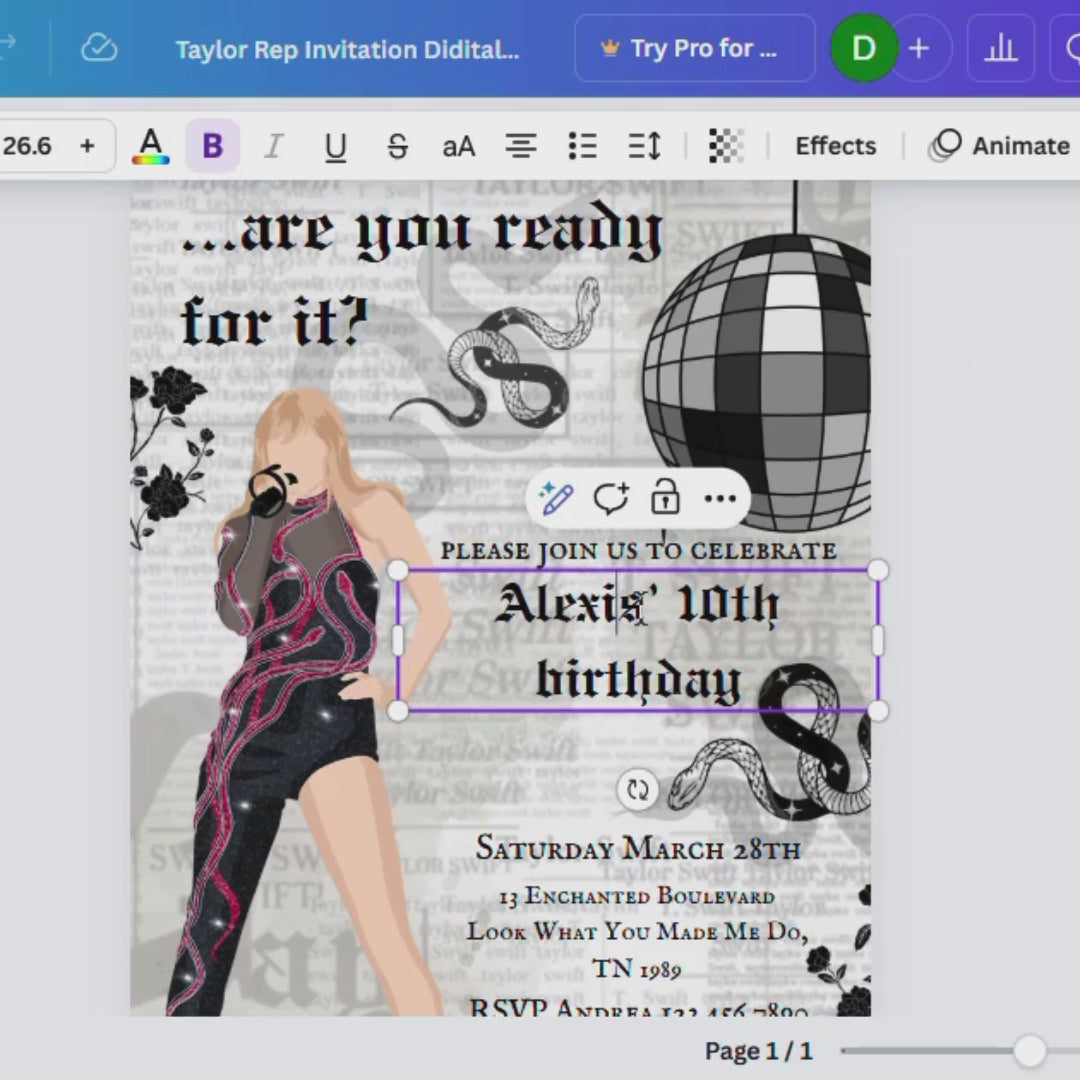This screenshot has height=1080, width=1080.
Task: Open the Effects panel
Action: [x=835, y=146]
